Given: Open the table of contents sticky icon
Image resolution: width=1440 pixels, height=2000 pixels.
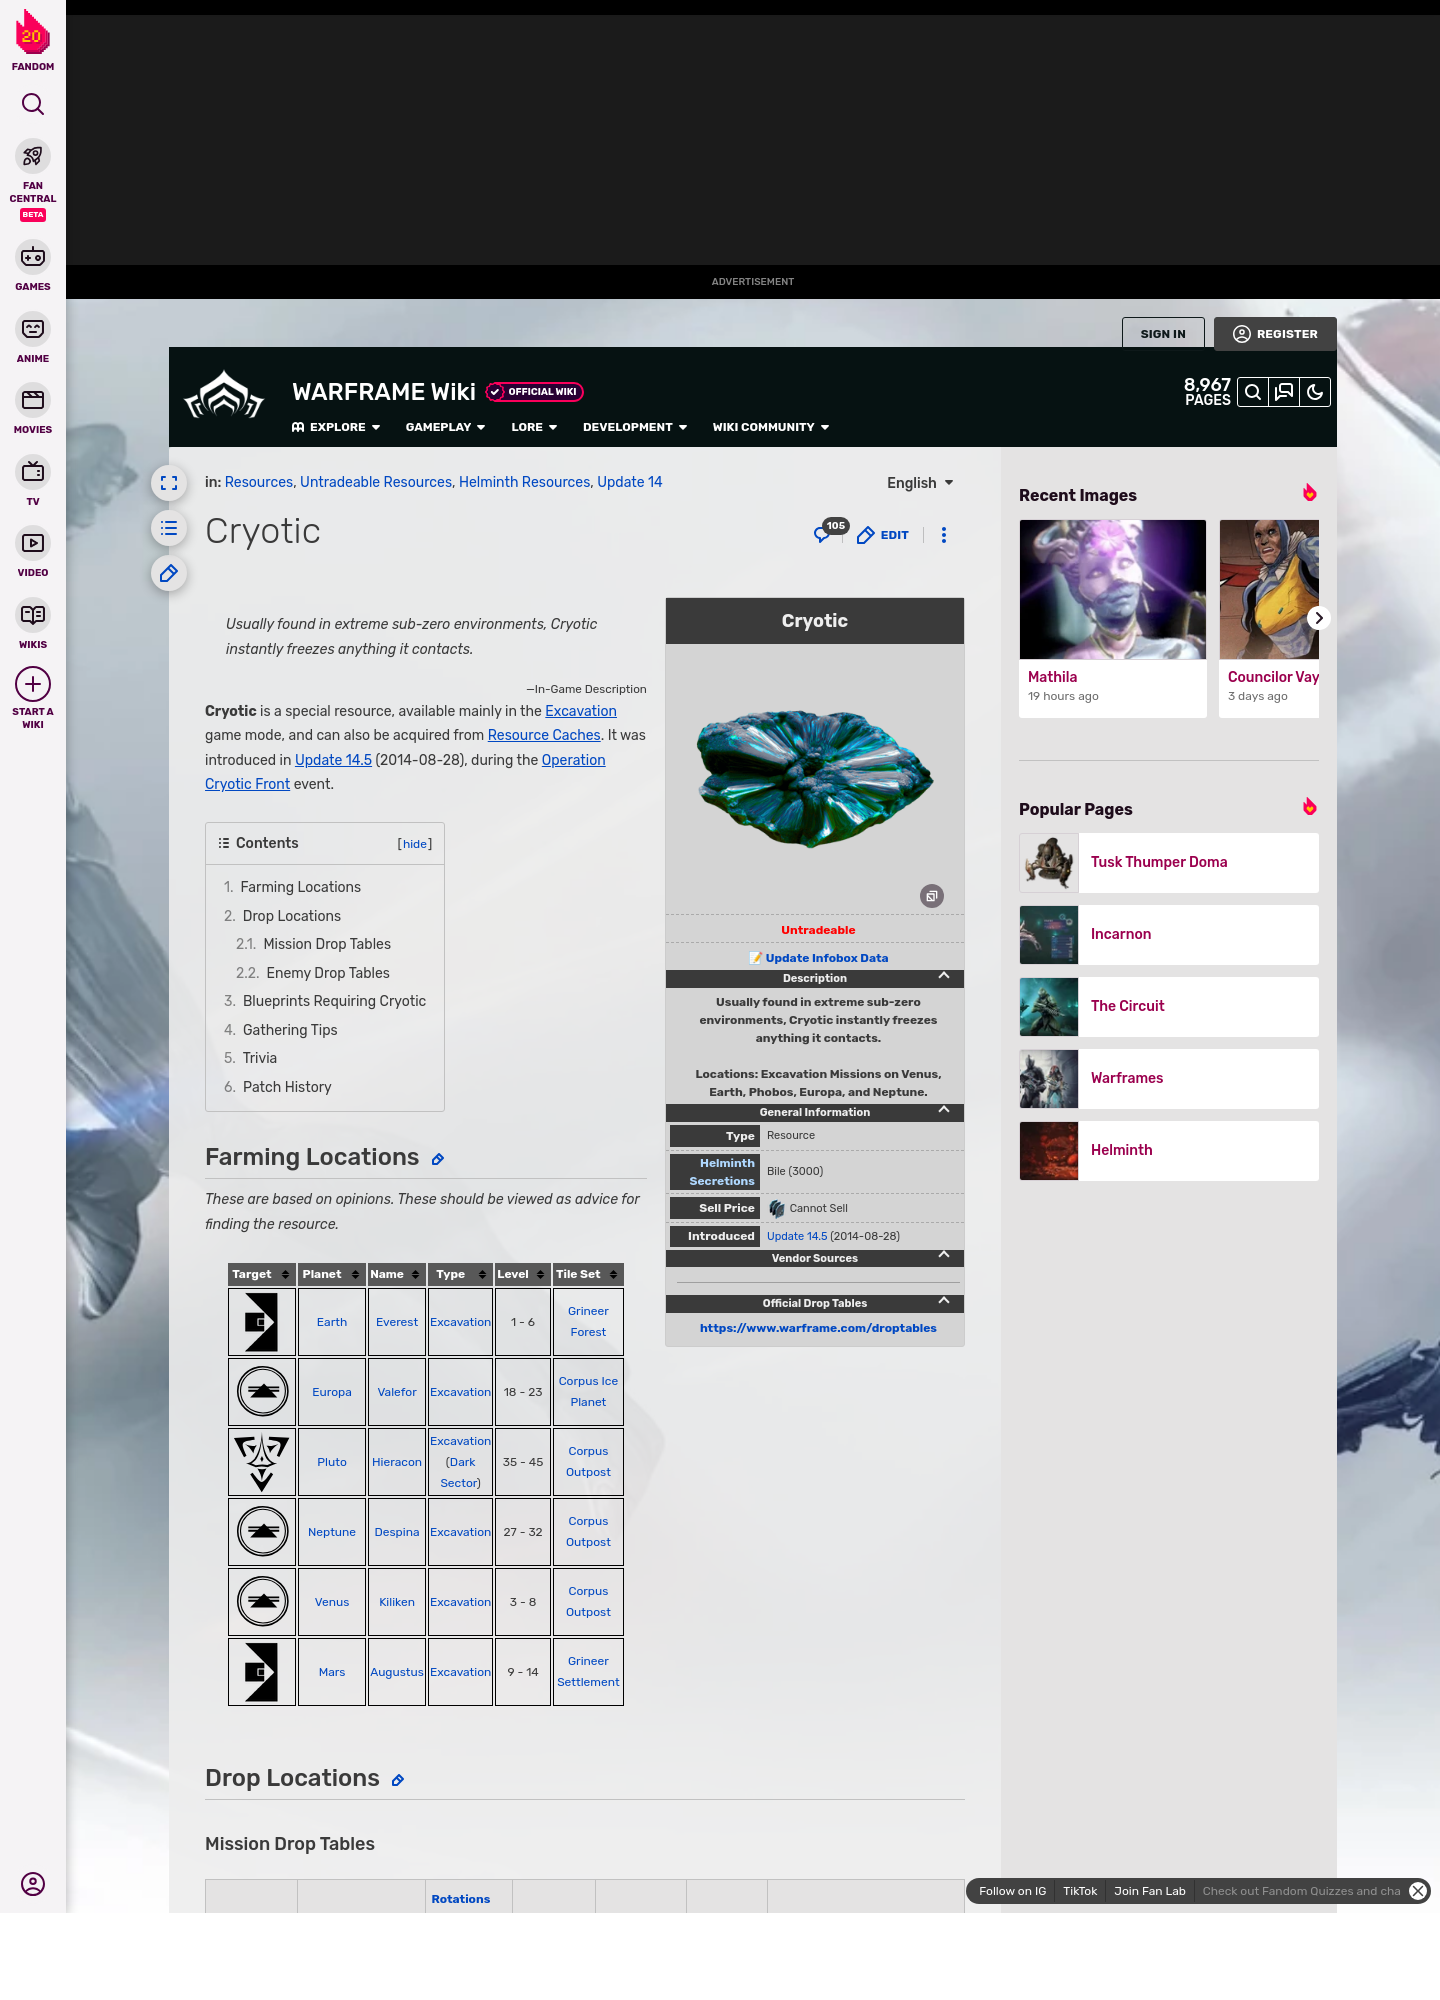Looking at the screenshot, I should pos(169,528).
